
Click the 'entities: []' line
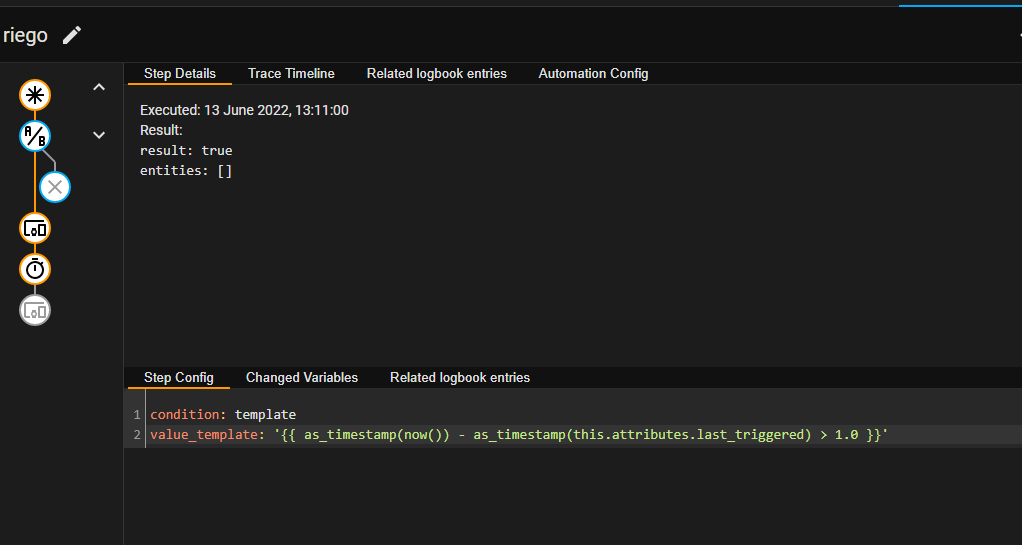(186, 171)
